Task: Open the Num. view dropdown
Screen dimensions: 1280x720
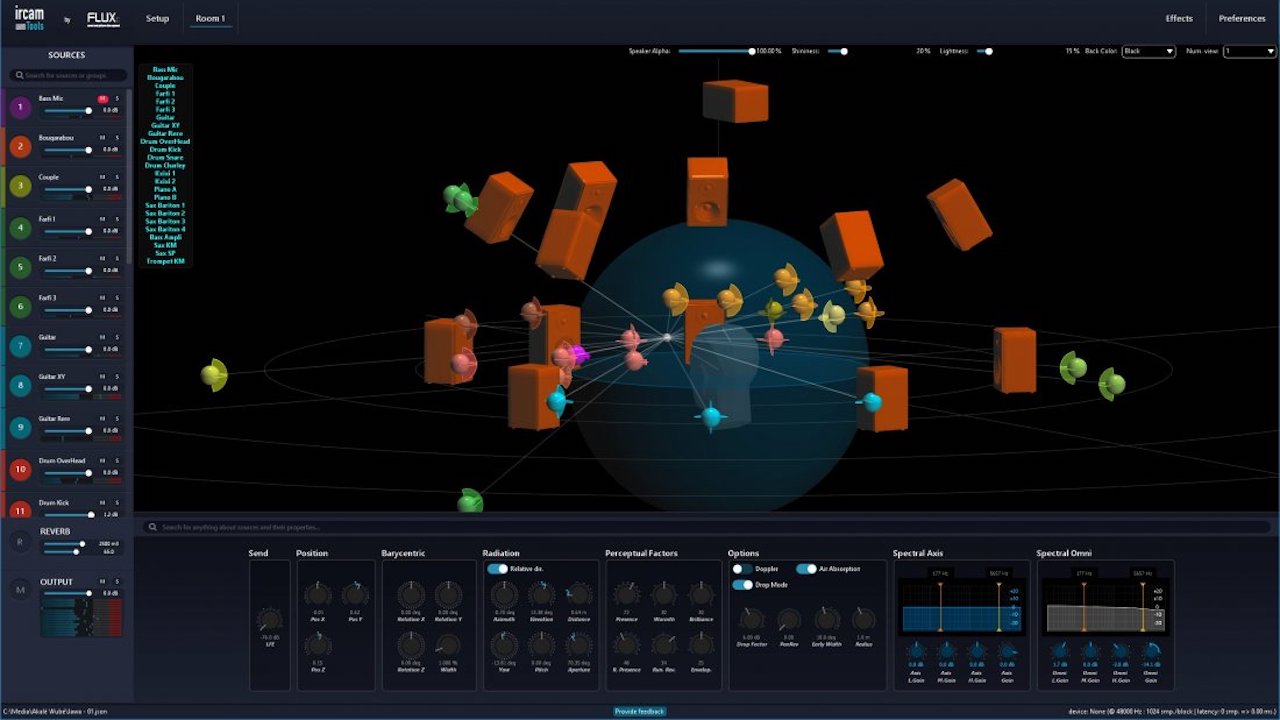Action: pyautogui.click(x=1250, y=51)
